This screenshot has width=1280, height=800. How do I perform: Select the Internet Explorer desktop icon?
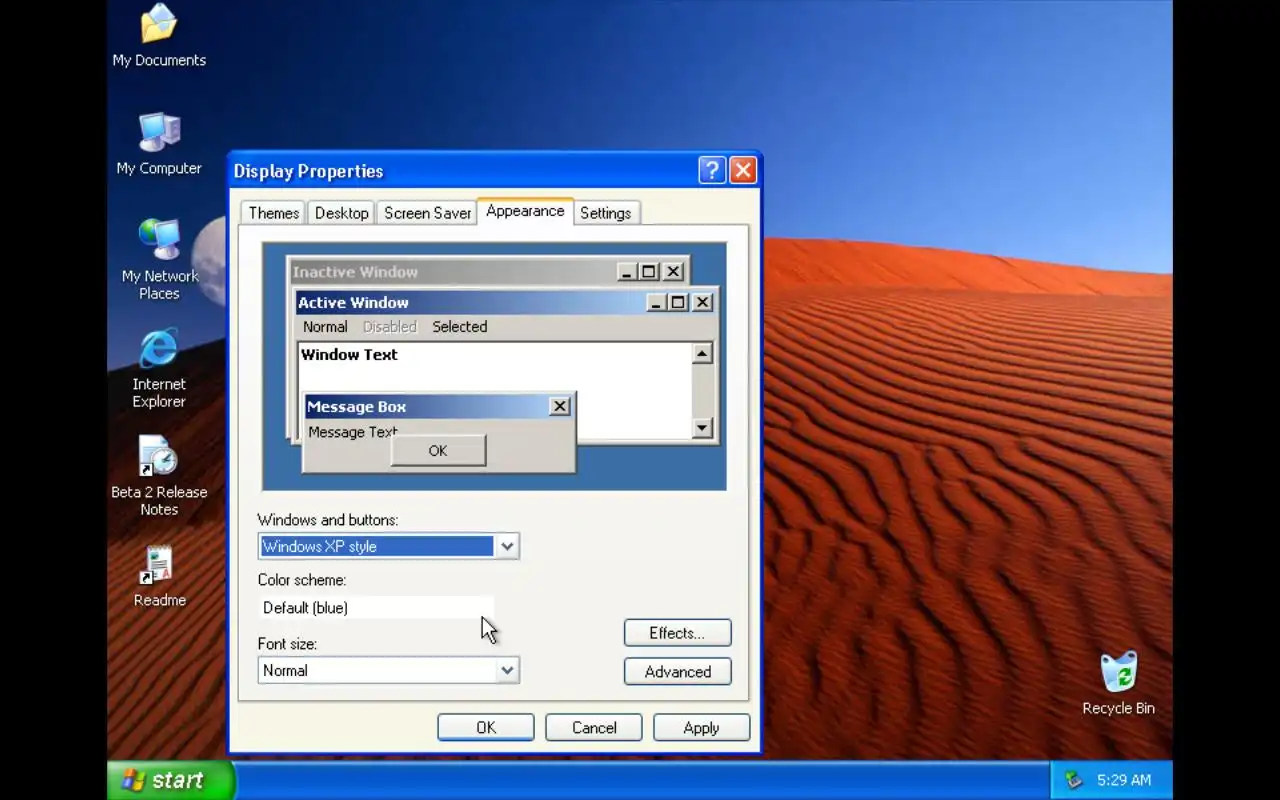click(159, 367)
